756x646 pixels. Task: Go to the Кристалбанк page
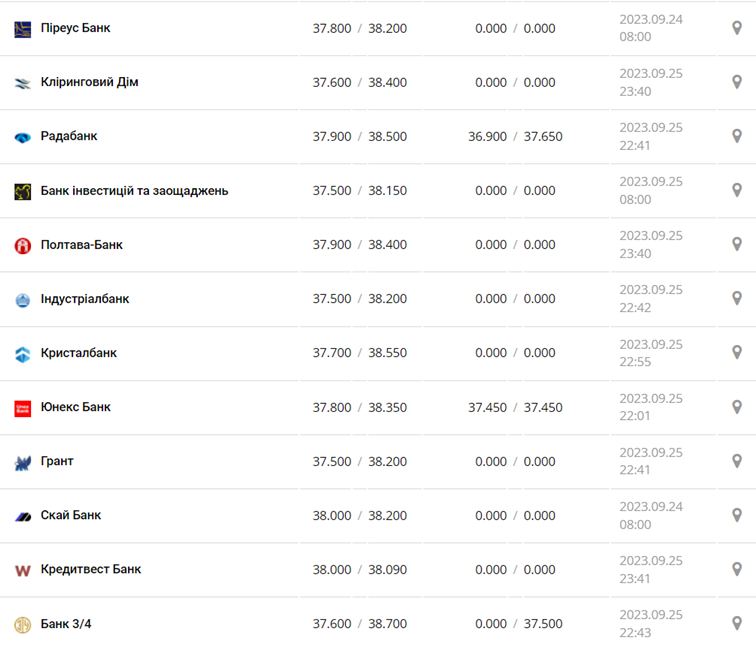coord(79,353)
